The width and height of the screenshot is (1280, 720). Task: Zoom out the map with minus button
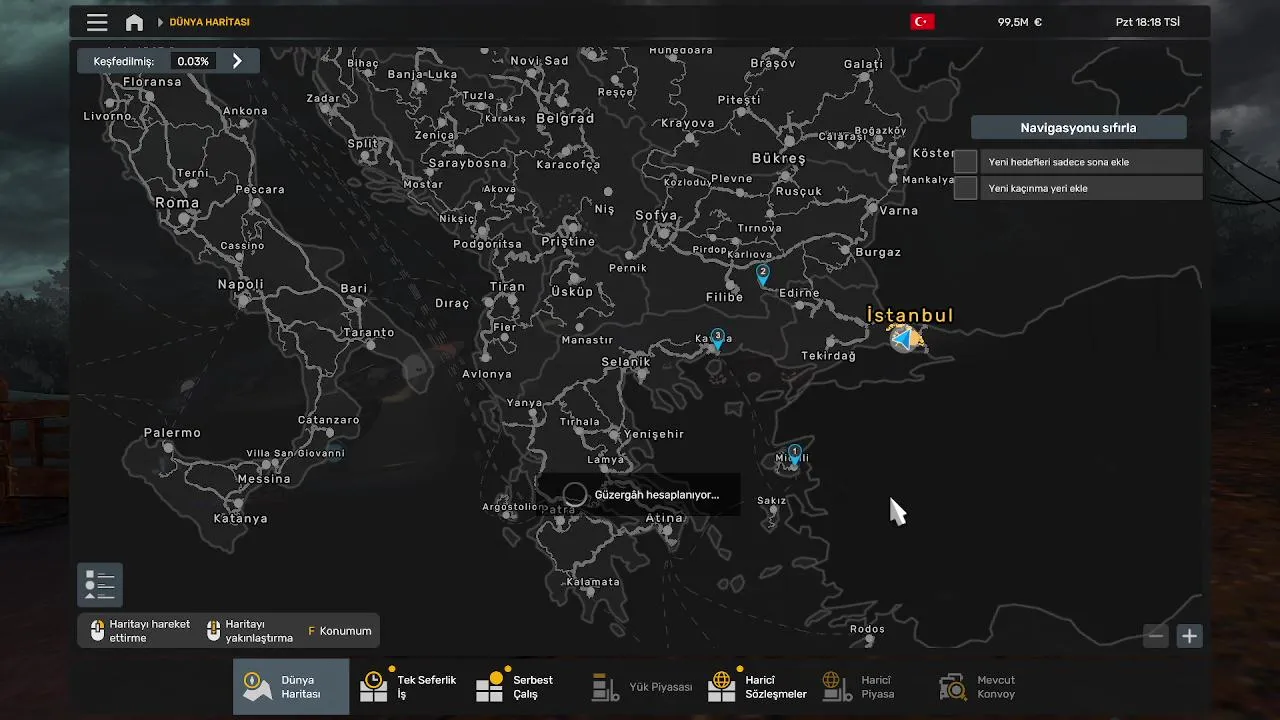click(1156, 635)
